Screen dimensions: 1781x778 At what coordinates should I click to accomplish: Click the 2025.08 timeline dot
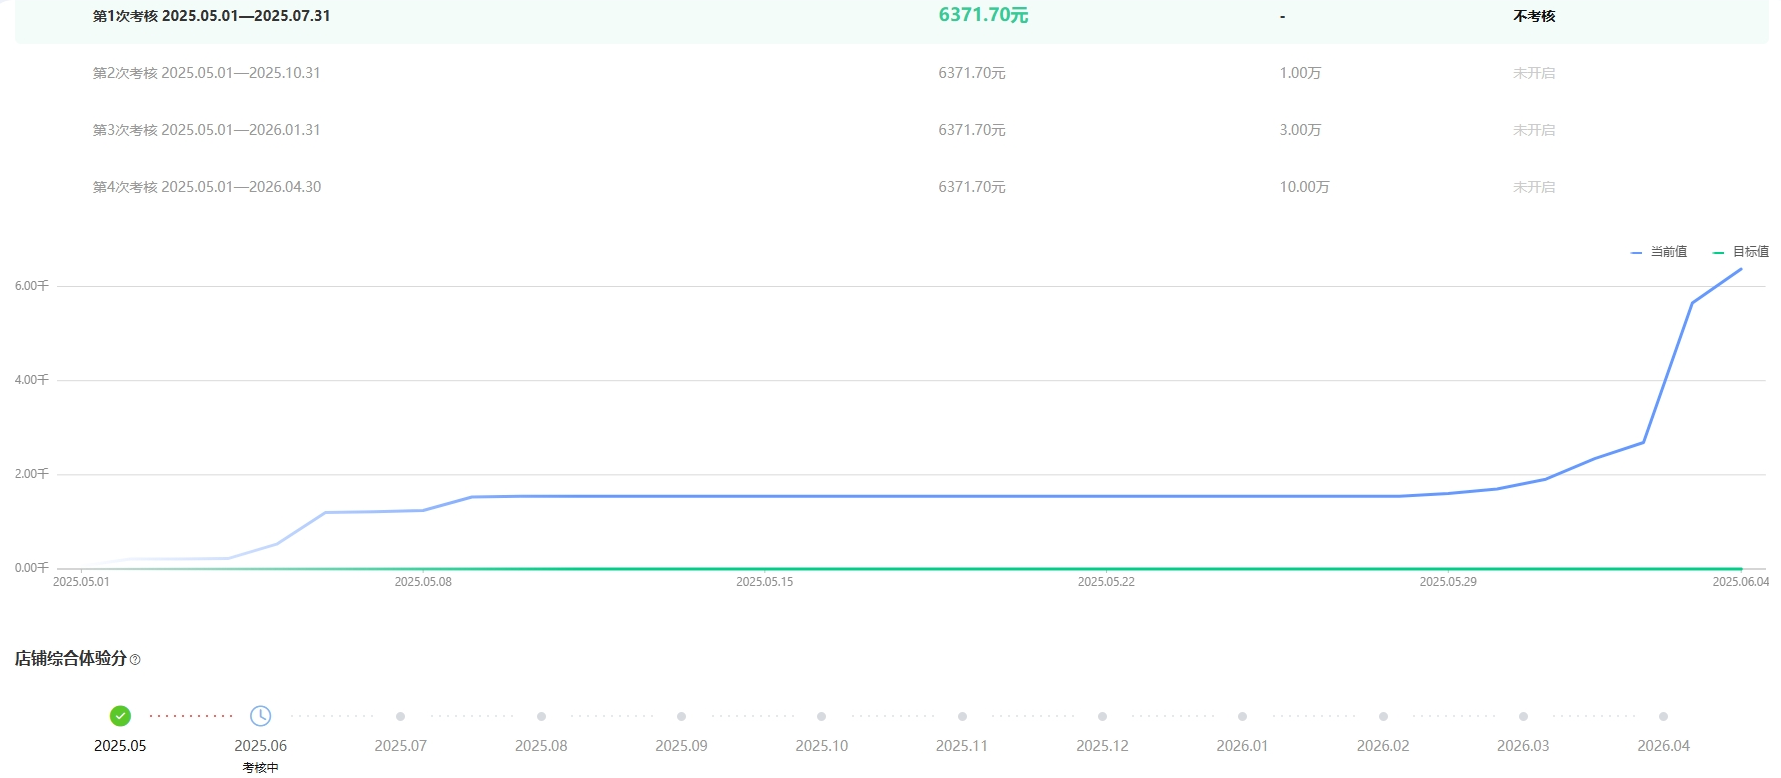coord(541,717)
